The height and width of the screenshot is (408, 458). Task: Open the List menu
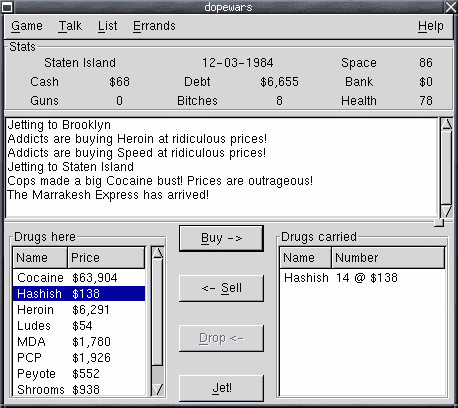[107, 26]
